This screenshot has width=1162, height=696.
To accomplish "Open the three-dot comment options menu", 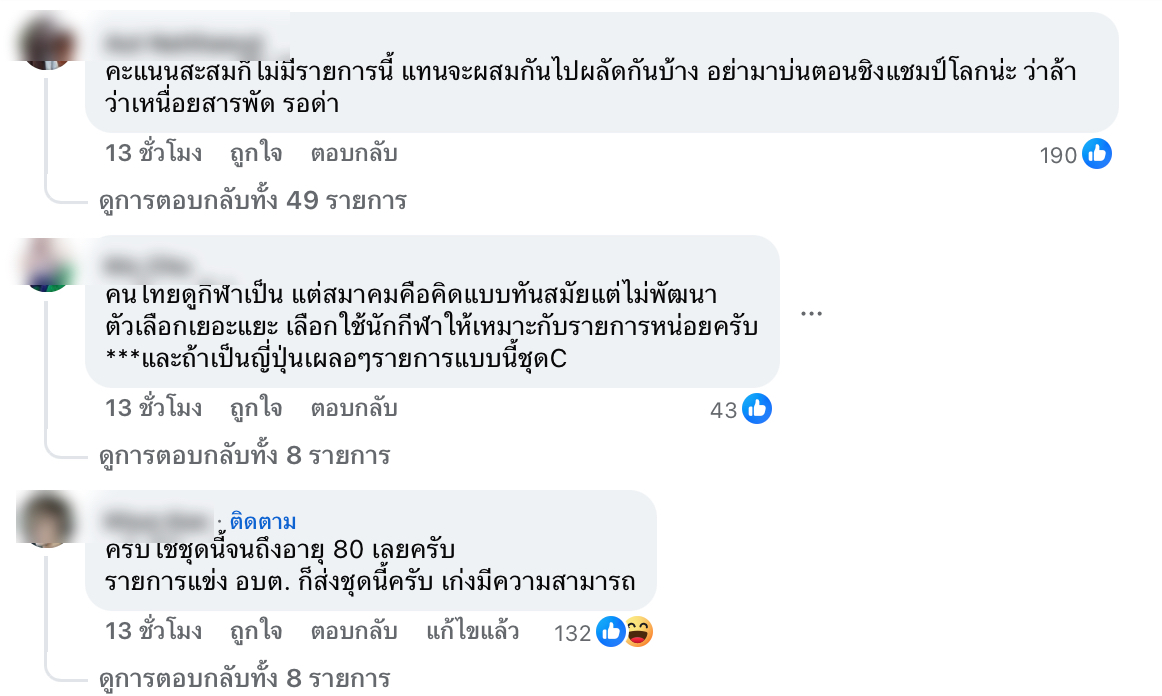I will coord(811,313).
